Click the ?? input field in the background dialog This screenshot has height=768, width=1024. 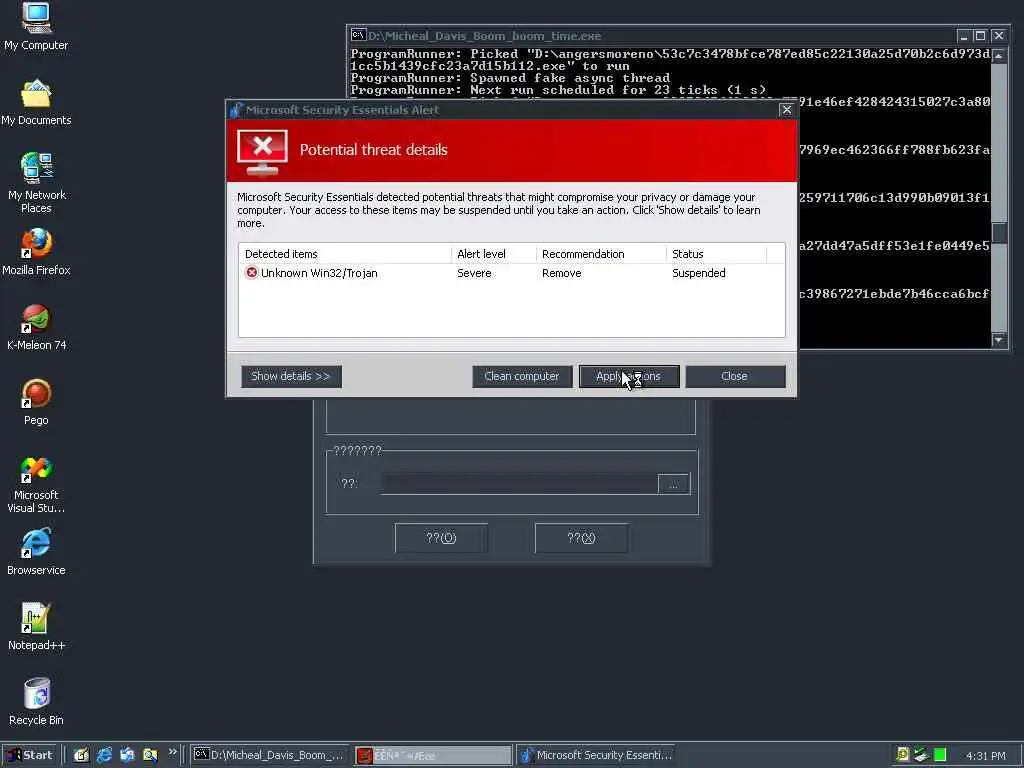519,484
